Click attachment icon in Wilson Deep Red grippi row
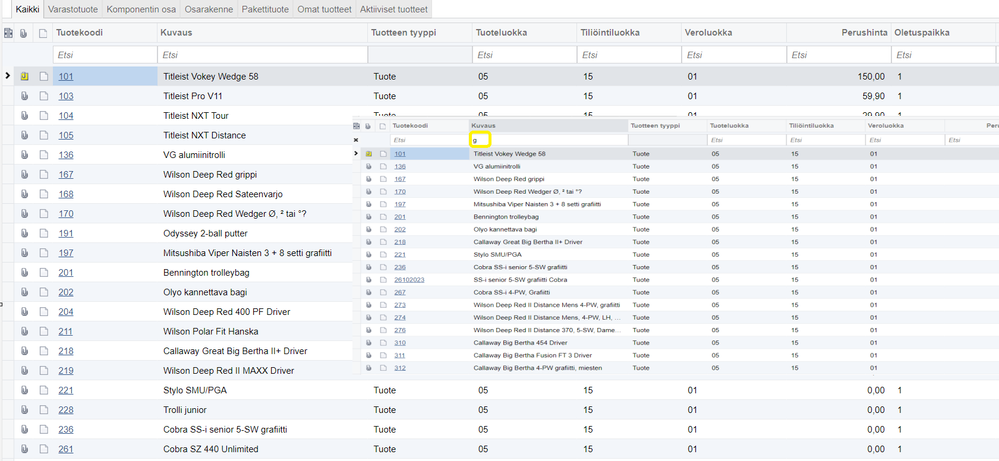This screenshot has width=999, height=461. (24, 174)
